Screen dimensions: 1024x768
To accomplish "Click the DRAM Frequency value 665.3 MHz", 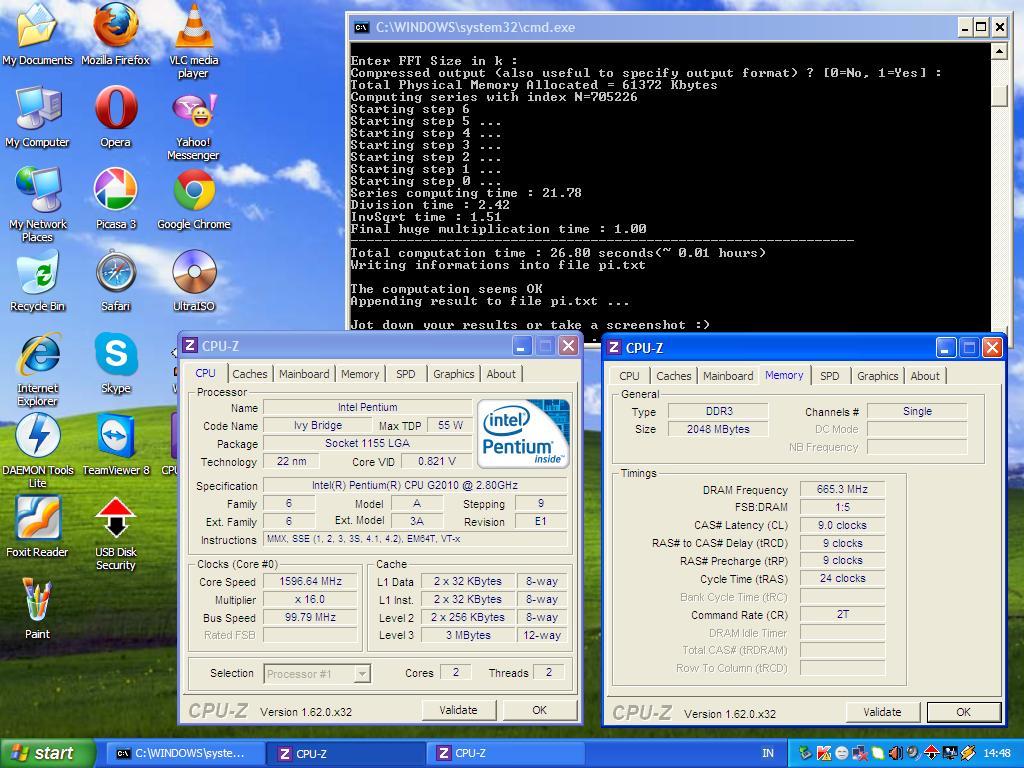I will (842, 488).
